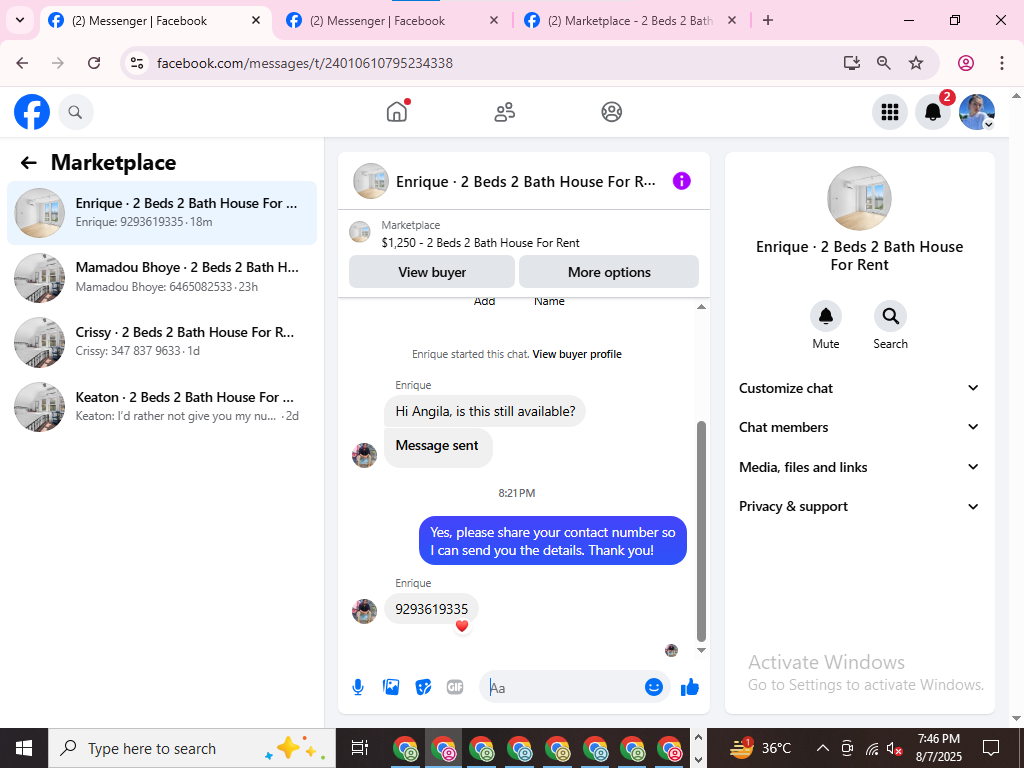Click the listing thumbnail in the right info panel
The image size is (1024, 768).
click(x=859, y=198)
